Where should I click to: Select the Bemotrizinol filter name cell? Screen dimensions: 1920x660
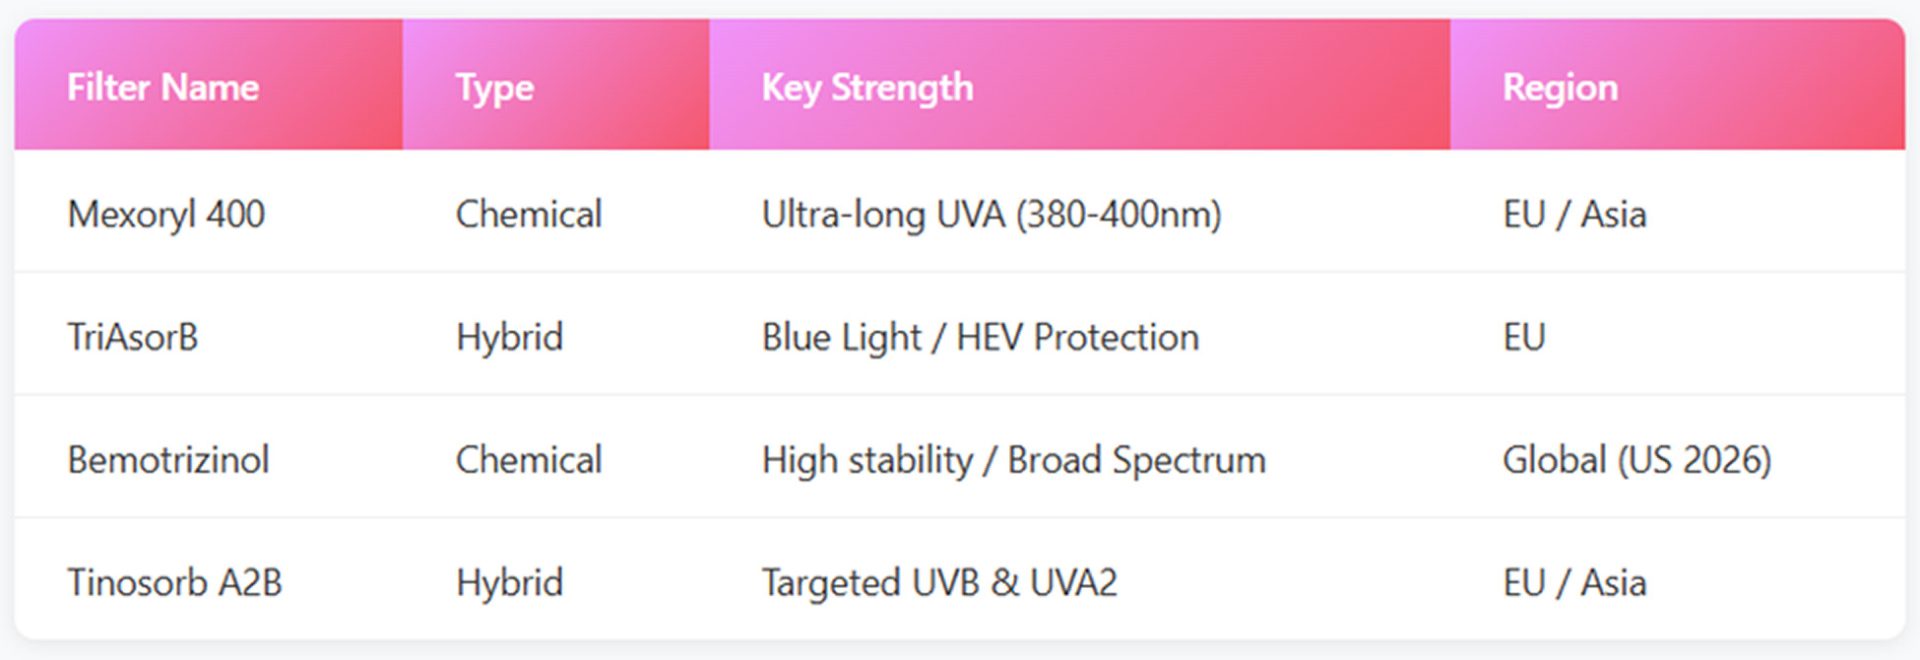(168, 460)
